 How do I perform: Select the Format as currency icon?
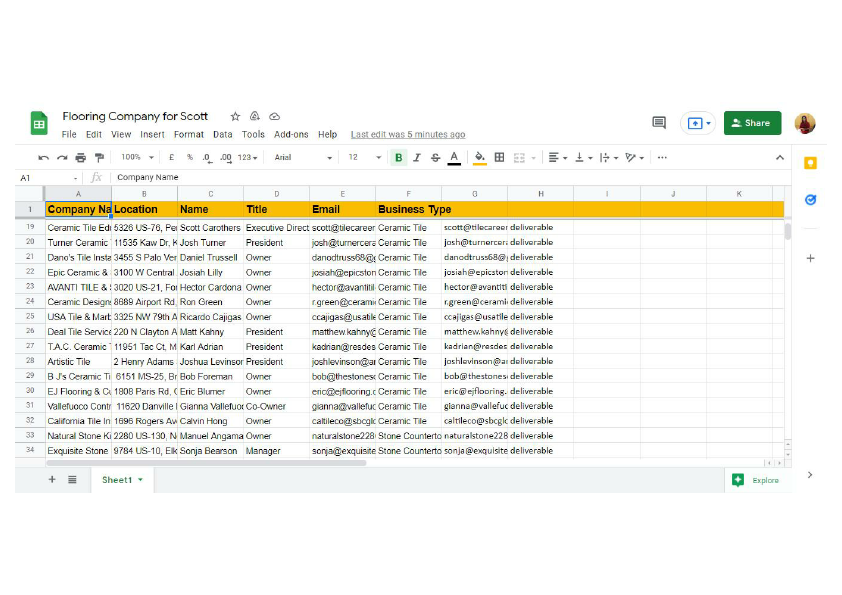(169, 157)
